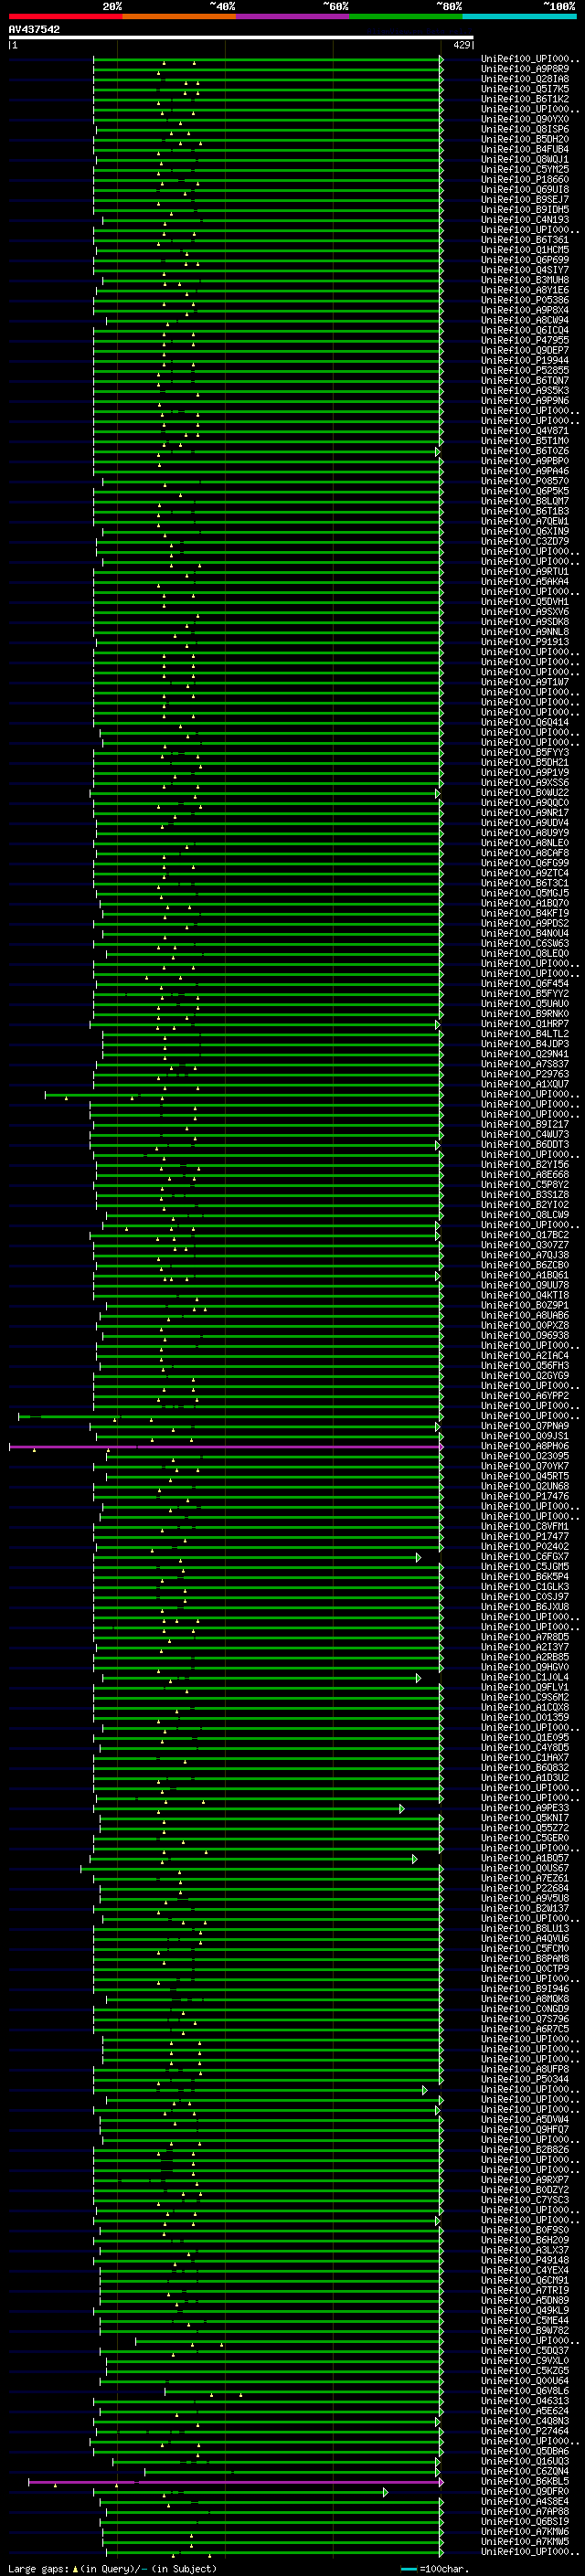
Task: Select the UniRef100_O01359 label
Action: coord(525,1718)
